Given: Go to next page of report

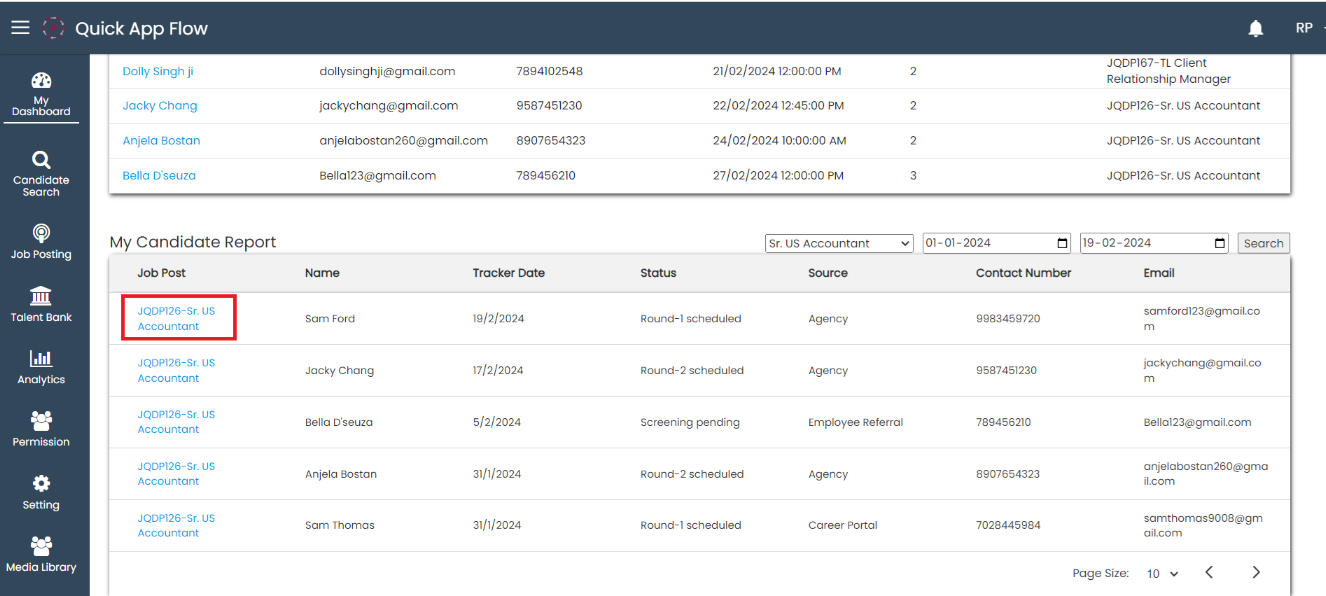Looking at the screenshot, I should 1256,573.
